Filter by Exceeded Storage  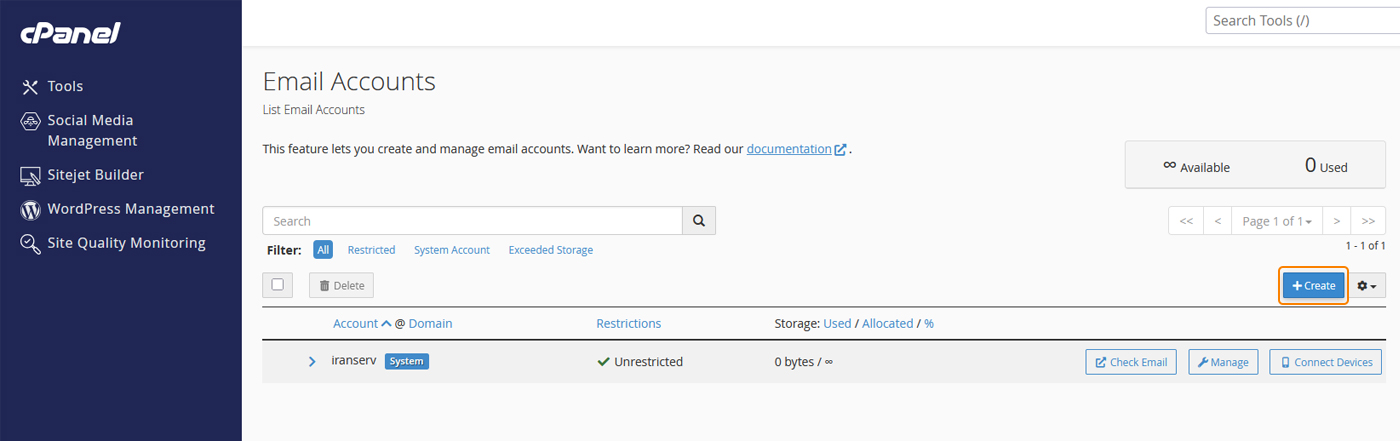point(550,250)
